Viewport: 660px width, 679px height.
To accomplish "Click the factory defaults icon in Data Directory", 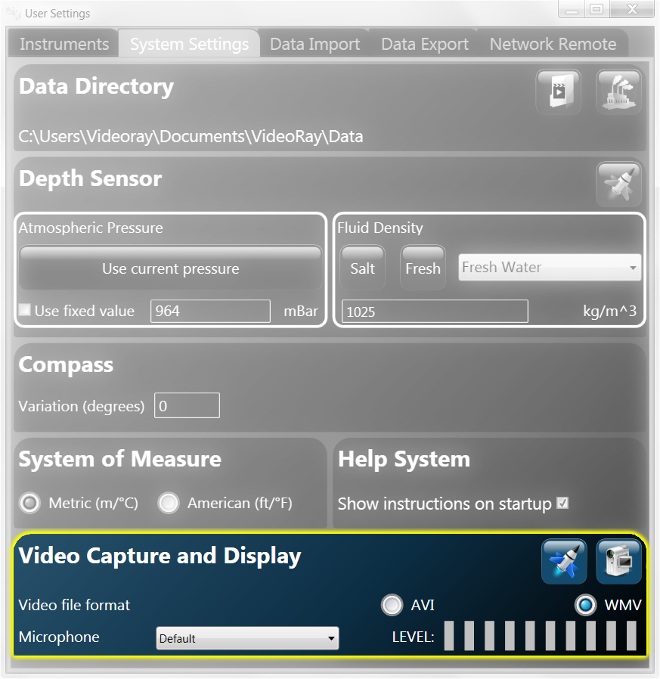I will (x=618, y=92).
